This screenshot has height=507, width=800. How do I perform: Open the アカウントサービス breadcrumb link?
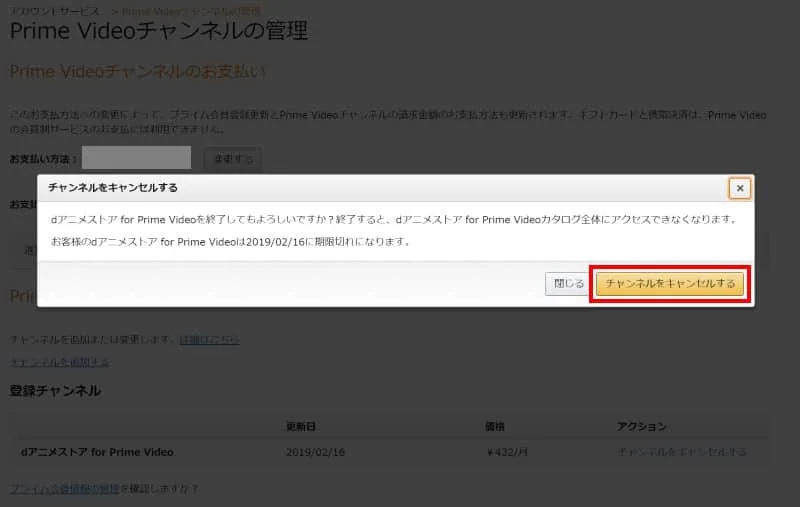coord(52,8)
